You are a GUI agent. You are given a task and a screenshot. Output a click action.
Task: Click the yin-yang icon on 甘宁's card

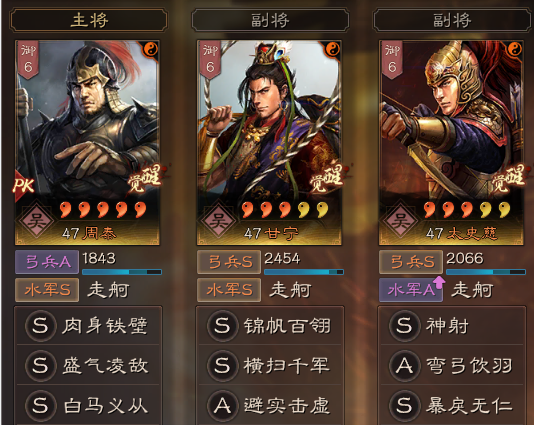pyautogui.click(x=332, y=50)
